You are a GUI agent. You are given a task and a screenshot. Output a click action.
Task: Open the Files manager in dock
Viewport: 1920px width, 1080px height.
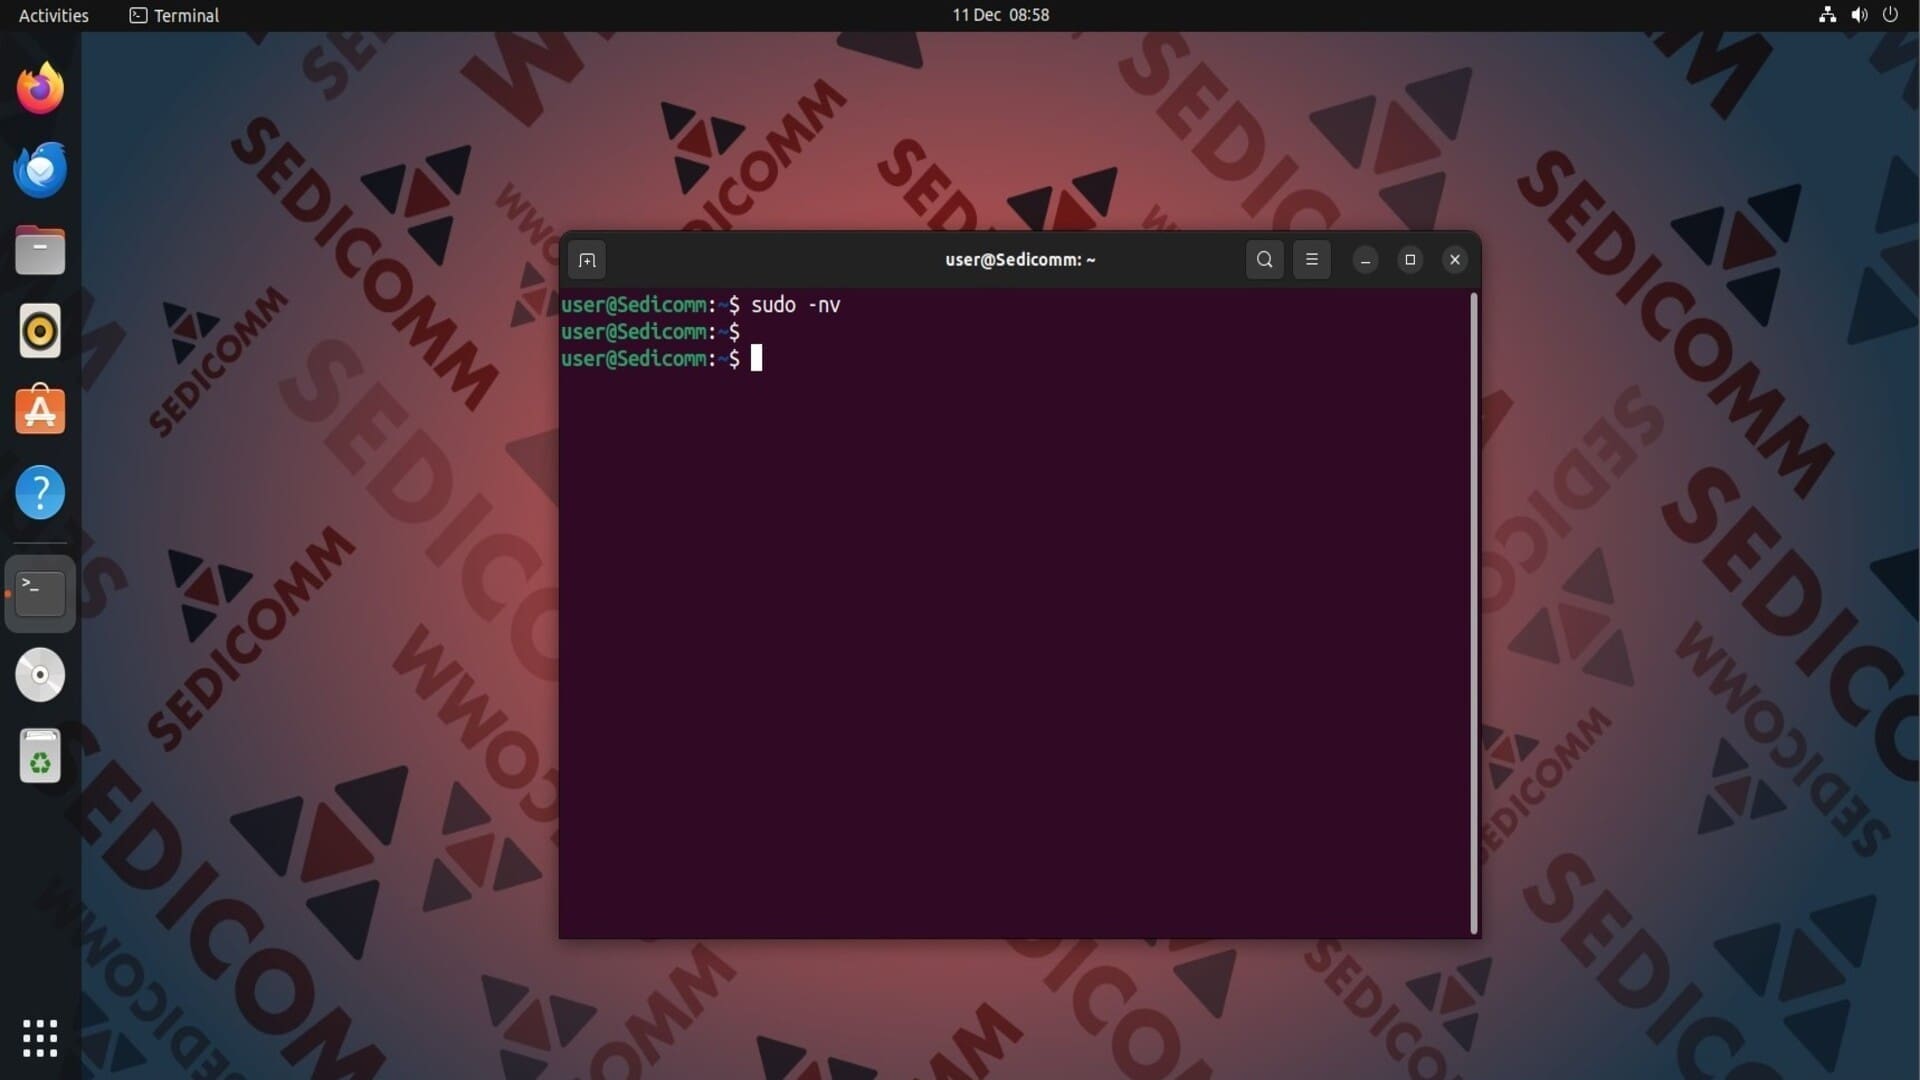(x=40, y=250)
